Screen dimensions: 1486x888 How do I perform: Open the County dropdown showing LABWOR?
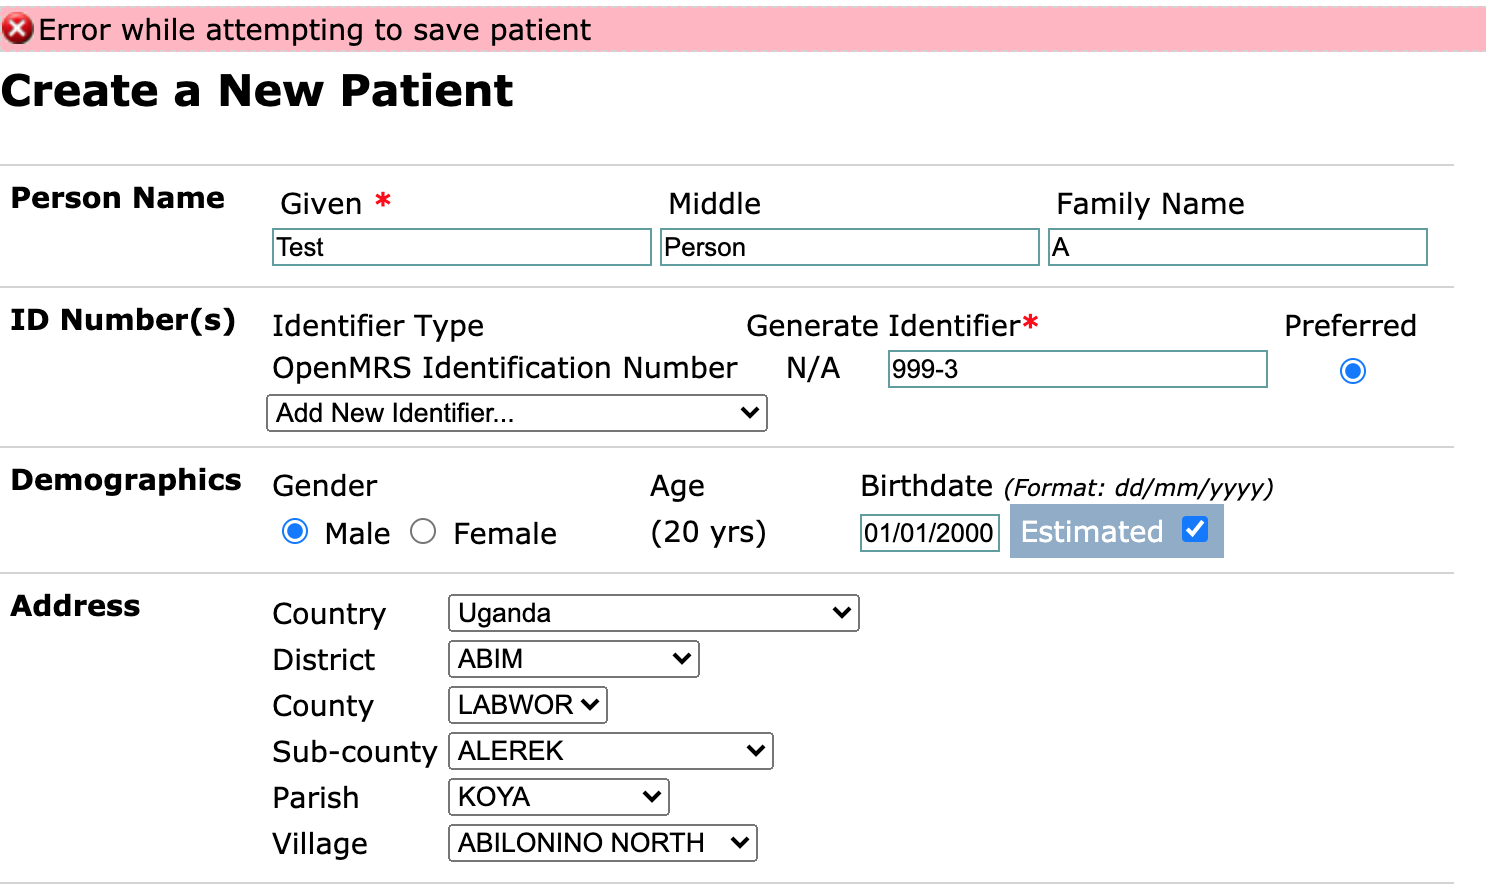(x=528, y=705)
